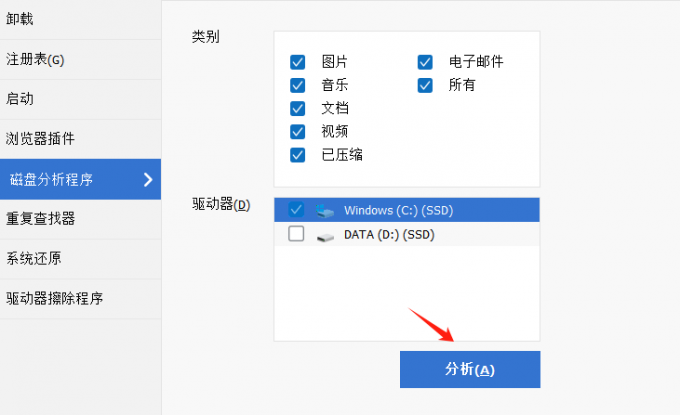The height and width of the screenshot is (415, 680).
Task: Click the 类别 field label
Action: pos(206,37)
